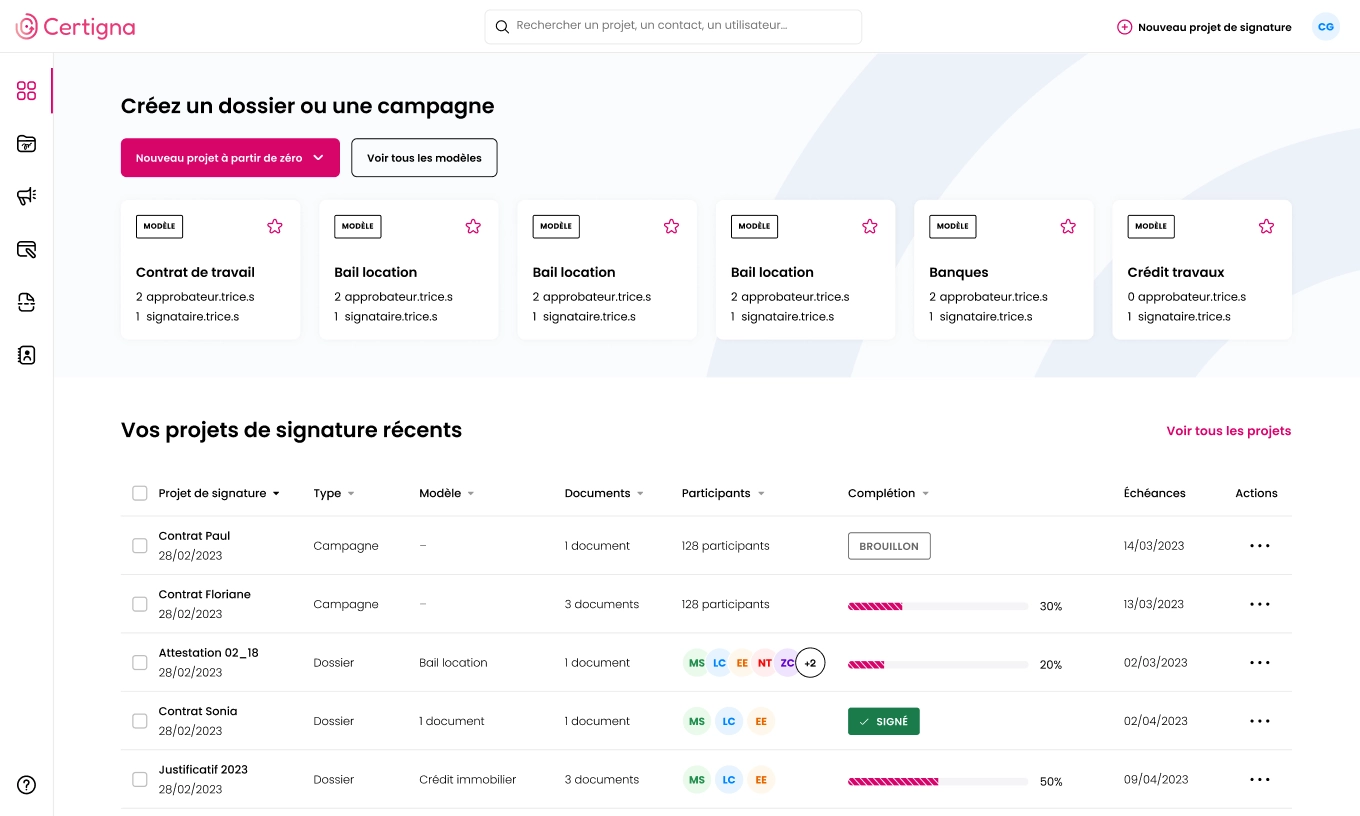Open the document transfer icon in sidebar
The width and height of the screenshot is (1360, 816).
[x=27, y=302]
